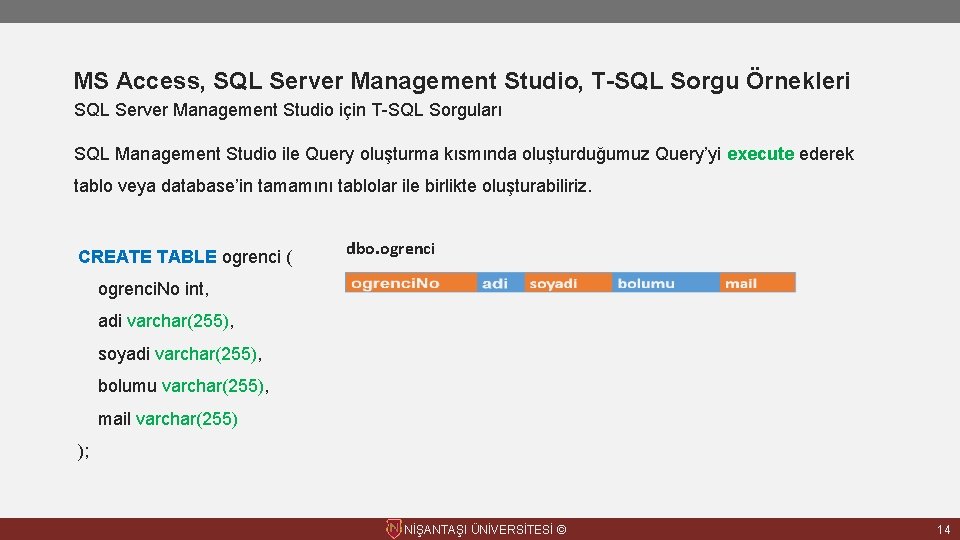Select the 'bolumu' column header

pyautogui.click(x=666, y=283)
